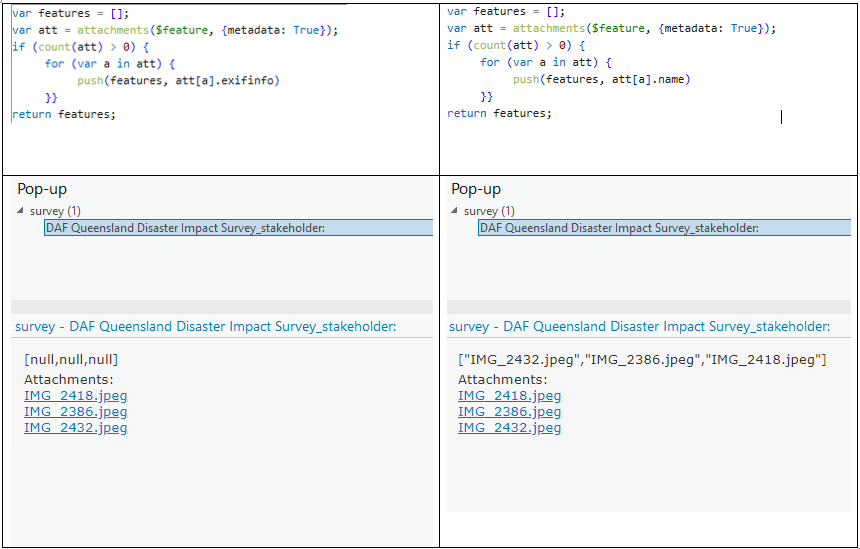Click the 'Pop-up' heading of the filename-array pane
Screen dimensions: 860x549
tap(476, 189)
